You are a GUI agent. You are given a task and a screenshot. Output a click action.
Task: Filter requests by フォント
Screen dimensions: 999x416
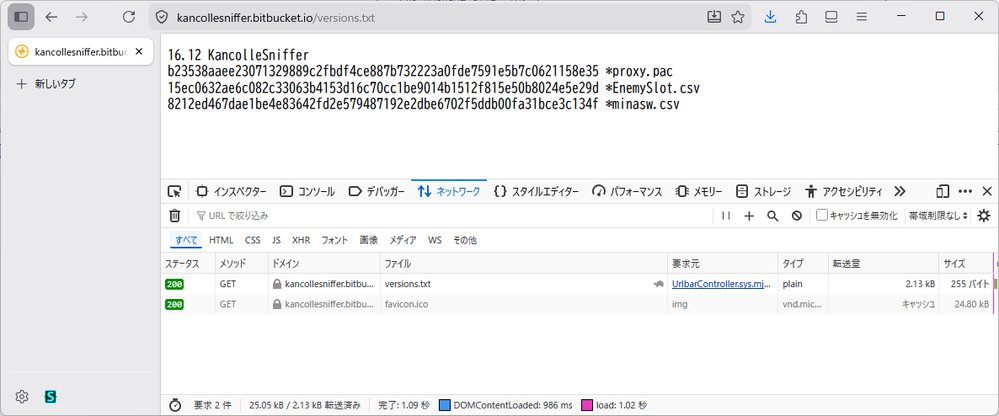[x=334, y=240]
